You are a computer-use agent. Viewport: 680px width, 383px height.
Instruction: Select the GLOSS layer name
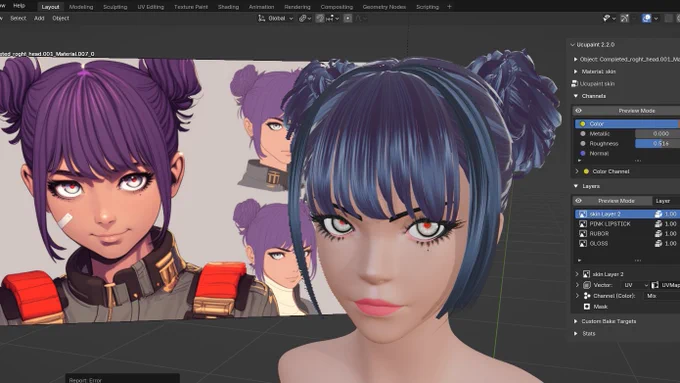click(598, 243)
